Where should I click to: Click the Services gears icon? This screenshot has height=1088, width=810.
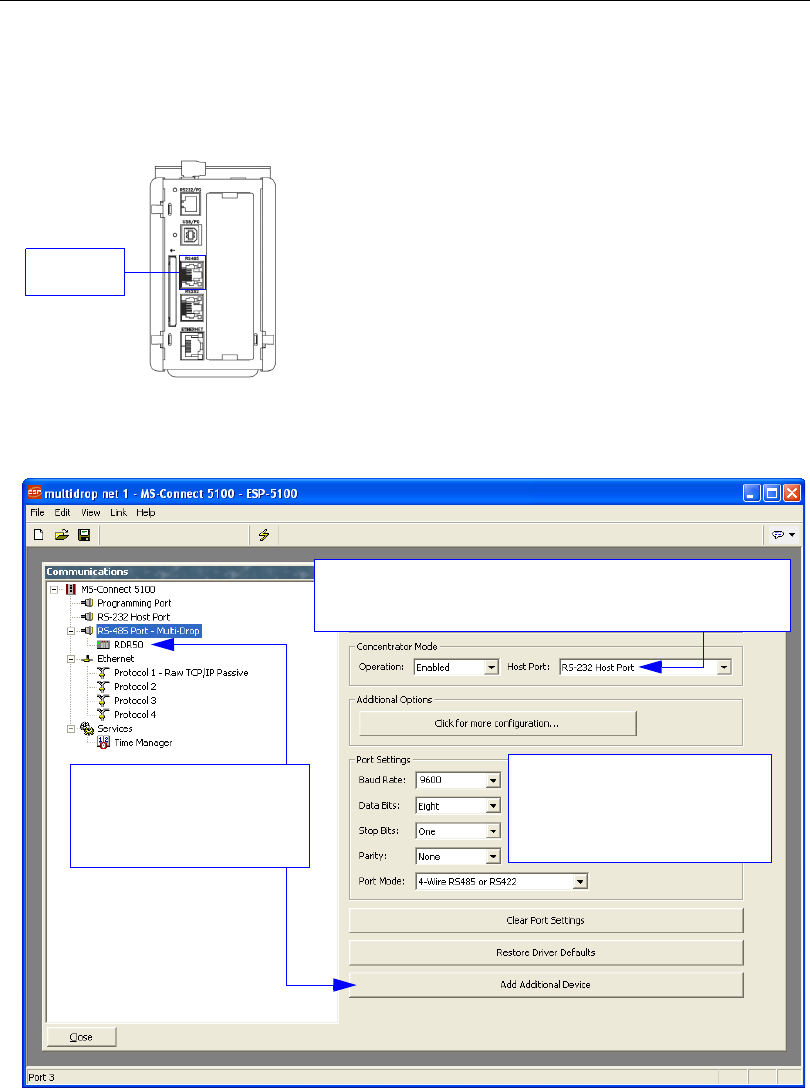click(87, 728)
